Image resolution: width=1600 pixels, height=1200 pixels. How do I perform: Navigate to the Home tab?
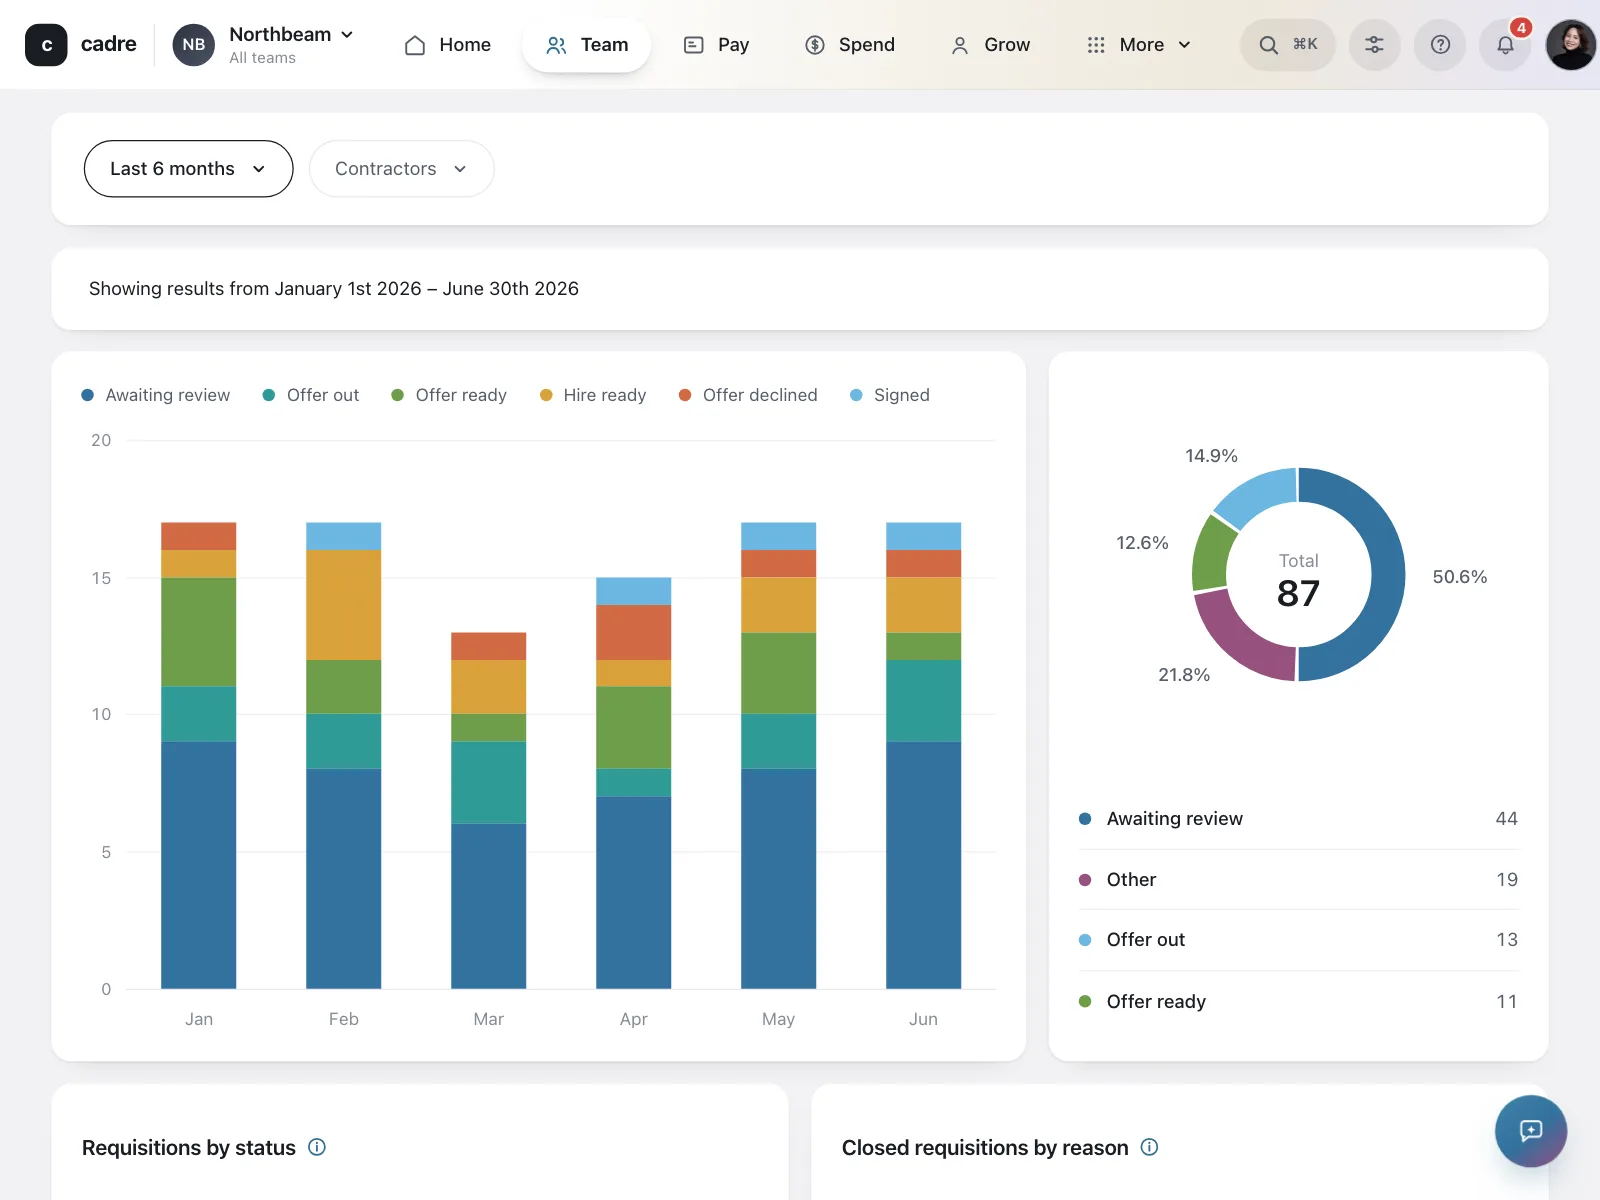point(448,45)
